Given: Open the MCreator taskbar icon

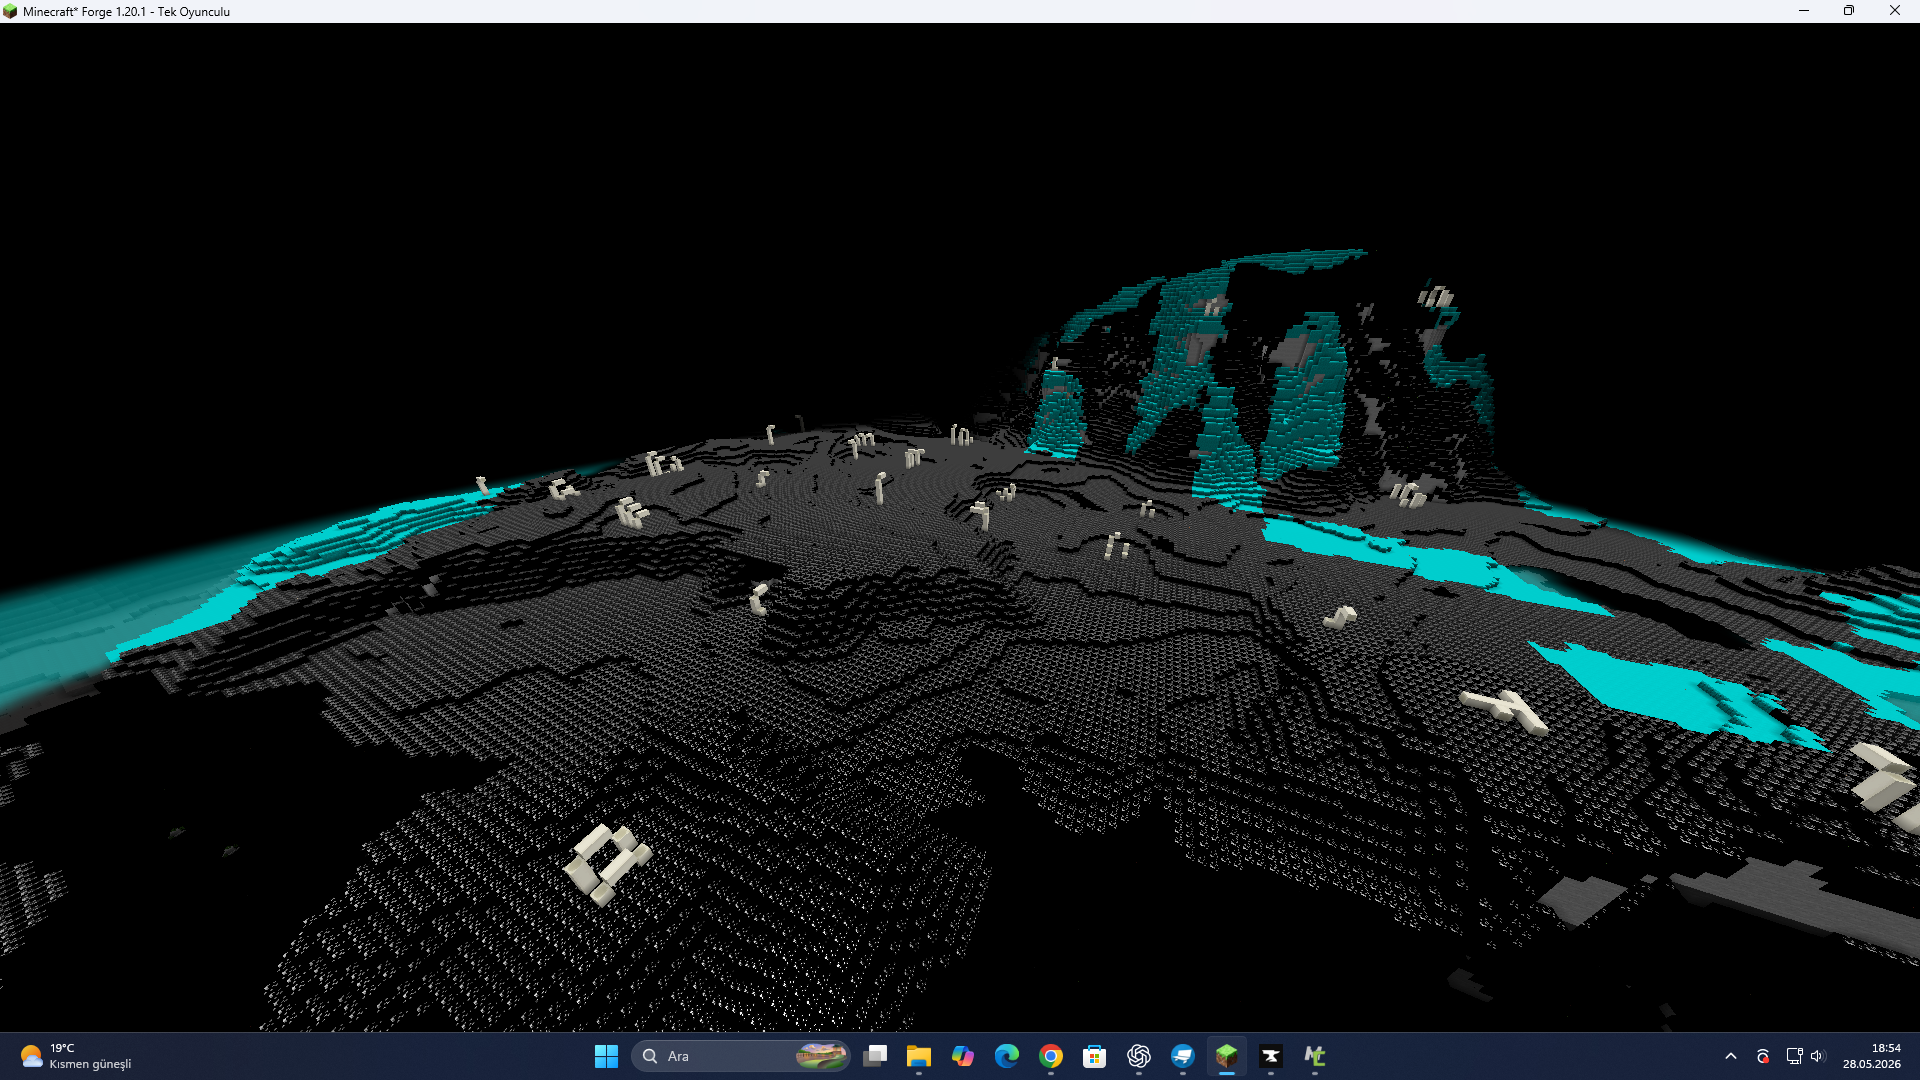Looking at the screenshot, I should [1315, 1056].
